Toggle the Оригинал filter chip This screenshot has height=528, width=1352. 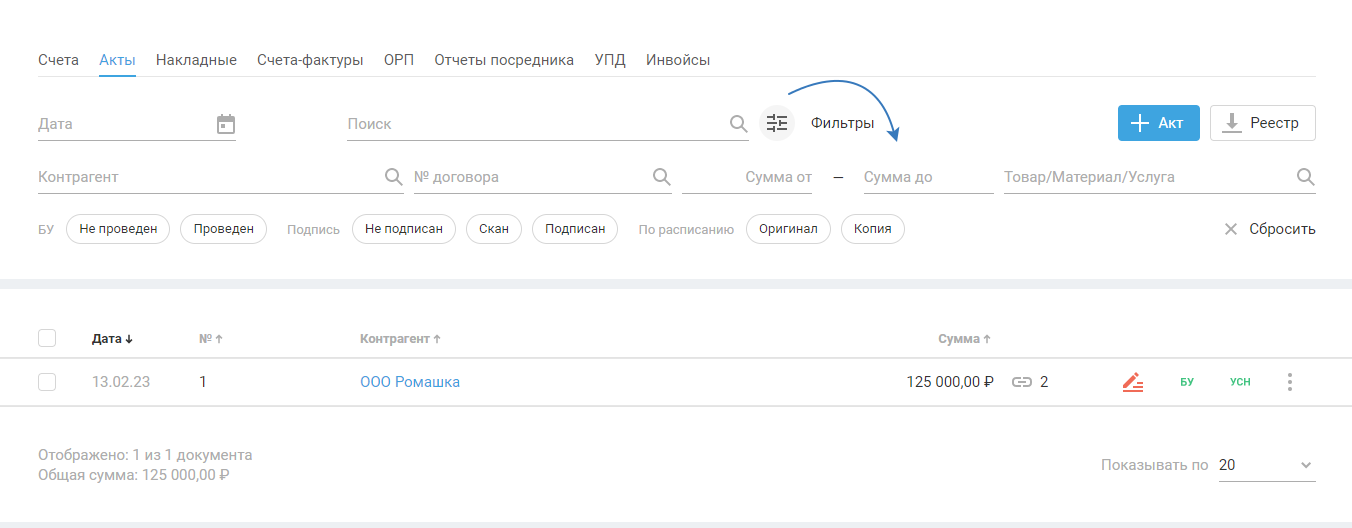pos(788,229)
